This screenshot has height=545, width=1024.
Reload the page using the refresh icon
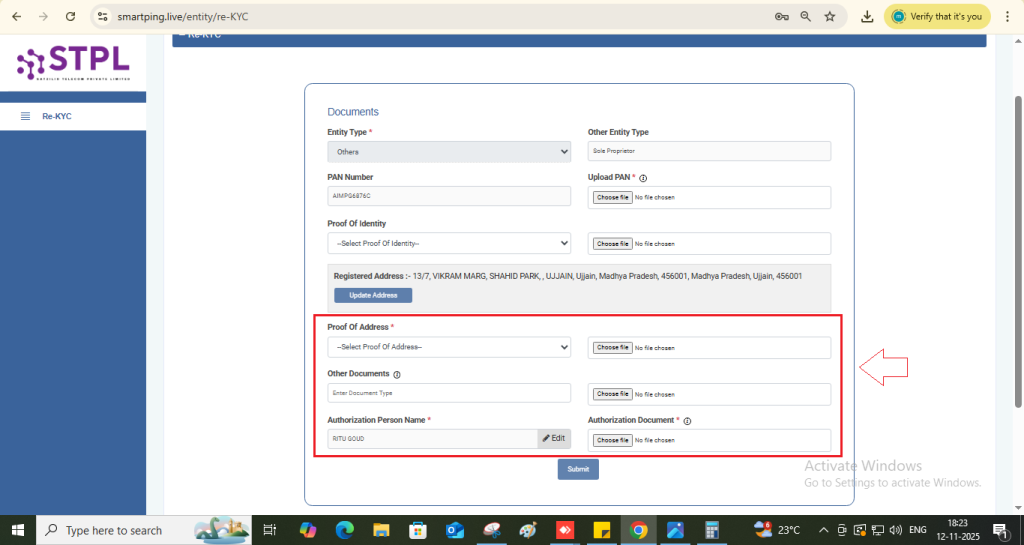[x=70, y=17]
